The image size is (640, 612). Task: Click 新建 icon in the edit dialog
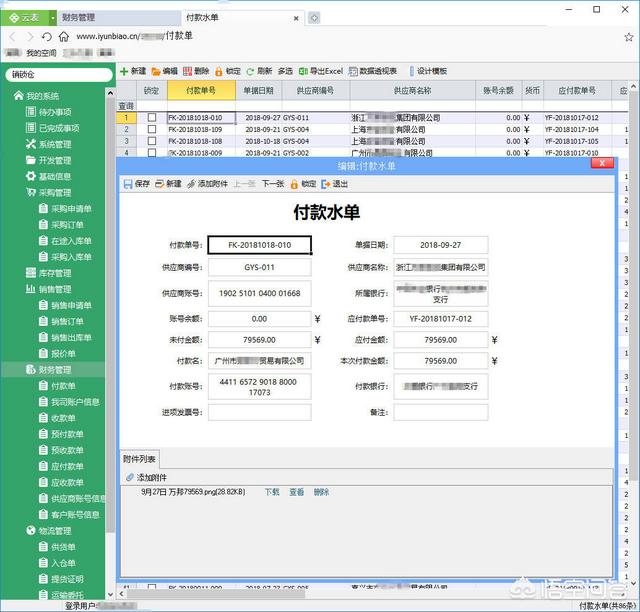159,184
